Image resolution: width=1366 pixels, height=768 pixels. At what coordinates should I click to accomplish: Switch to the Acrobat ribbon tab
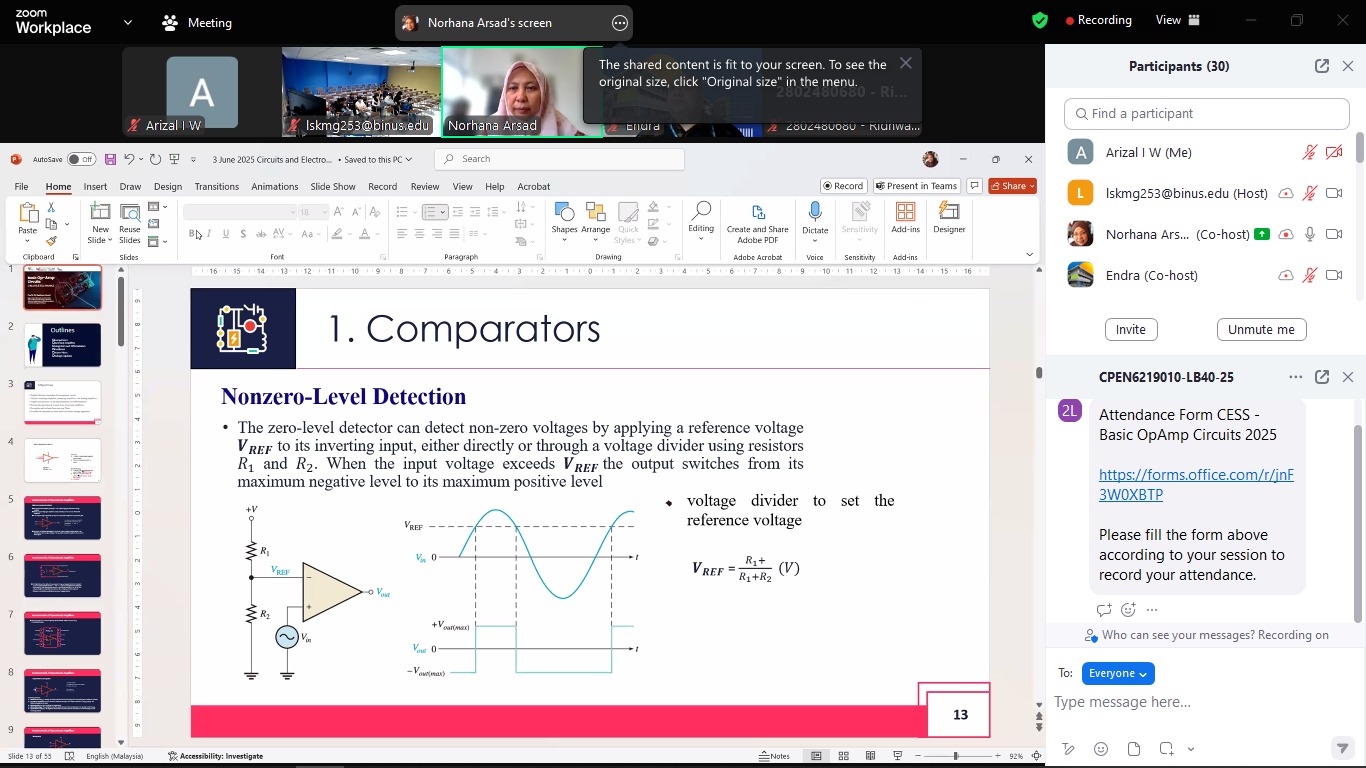[534, 186]
